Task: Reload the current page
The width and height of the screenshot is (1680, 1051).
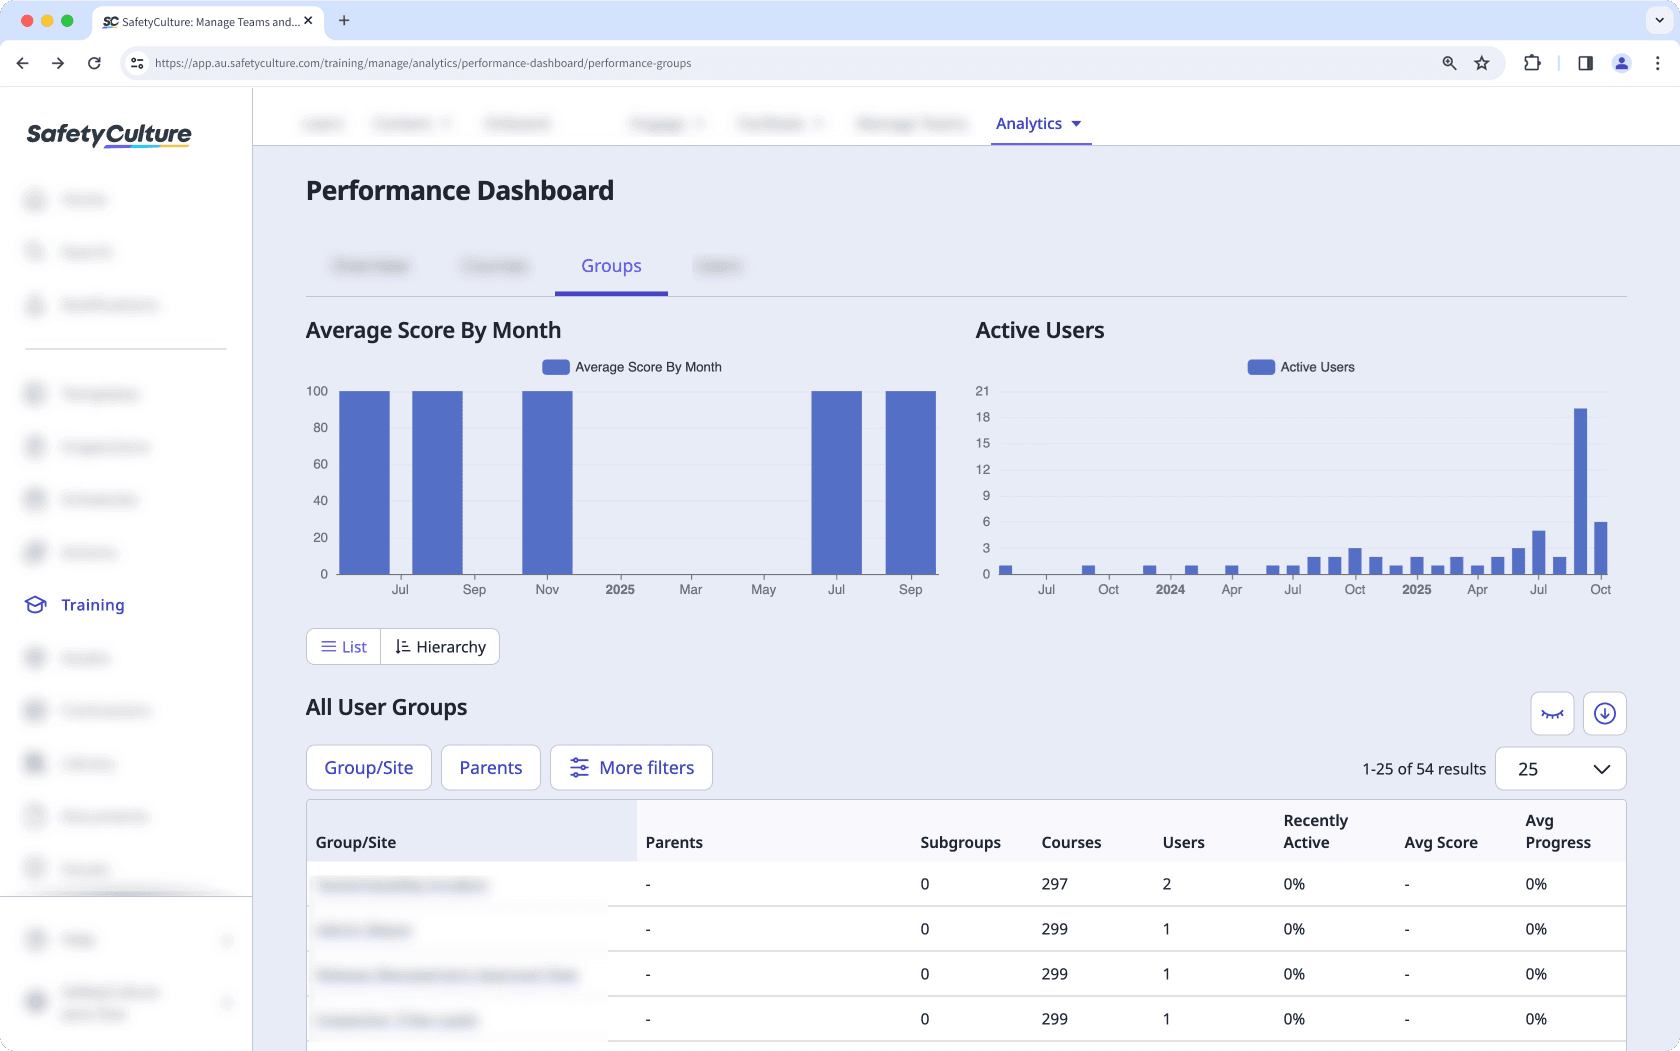Action: (x=94, y=62)
